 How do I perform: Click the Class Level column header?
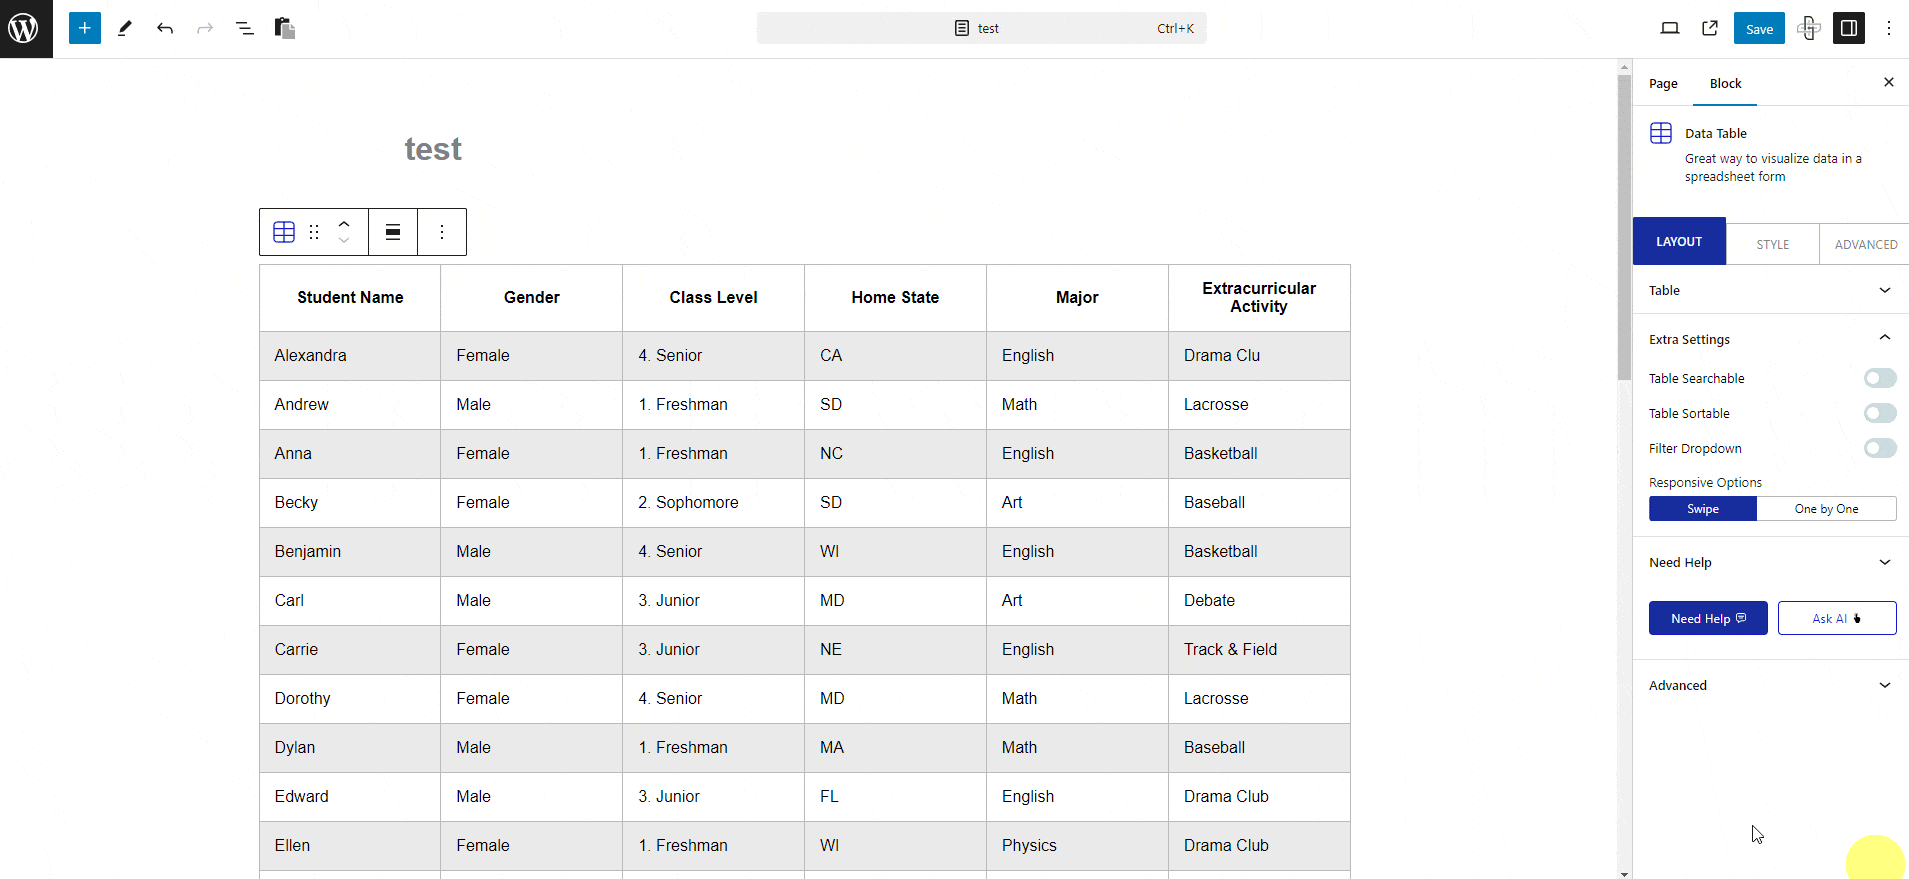[713, 297]
